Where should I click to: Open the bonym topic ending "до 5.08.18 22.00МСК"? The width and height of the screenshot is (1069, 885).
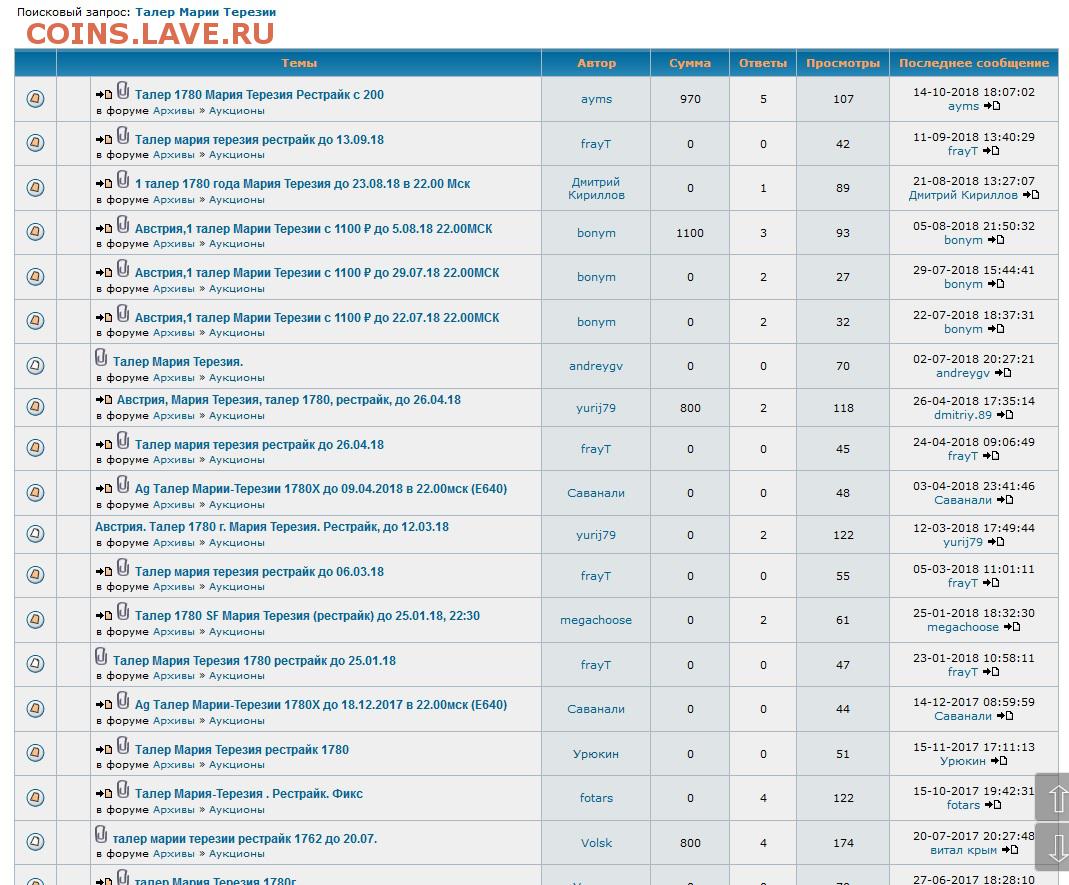pos(314,228)
